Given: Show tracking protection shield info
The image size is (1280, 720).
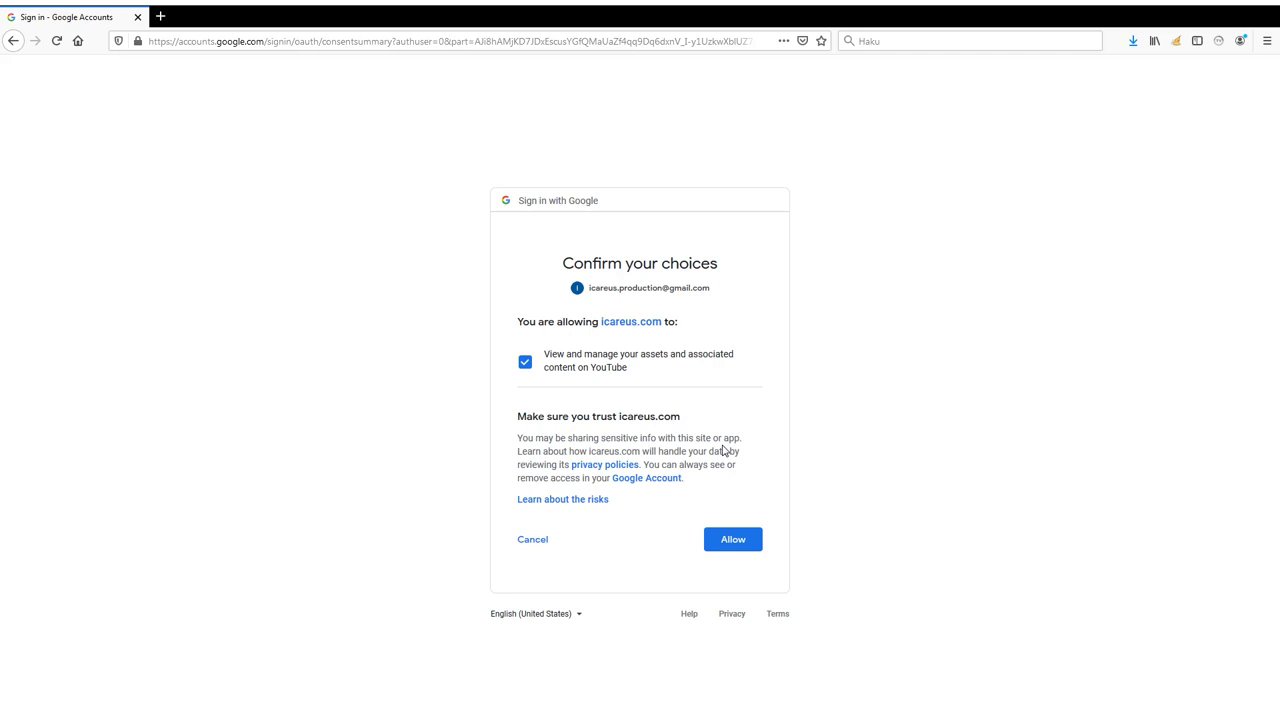Looking at the screenshot, I should click(x=119, y=41).
